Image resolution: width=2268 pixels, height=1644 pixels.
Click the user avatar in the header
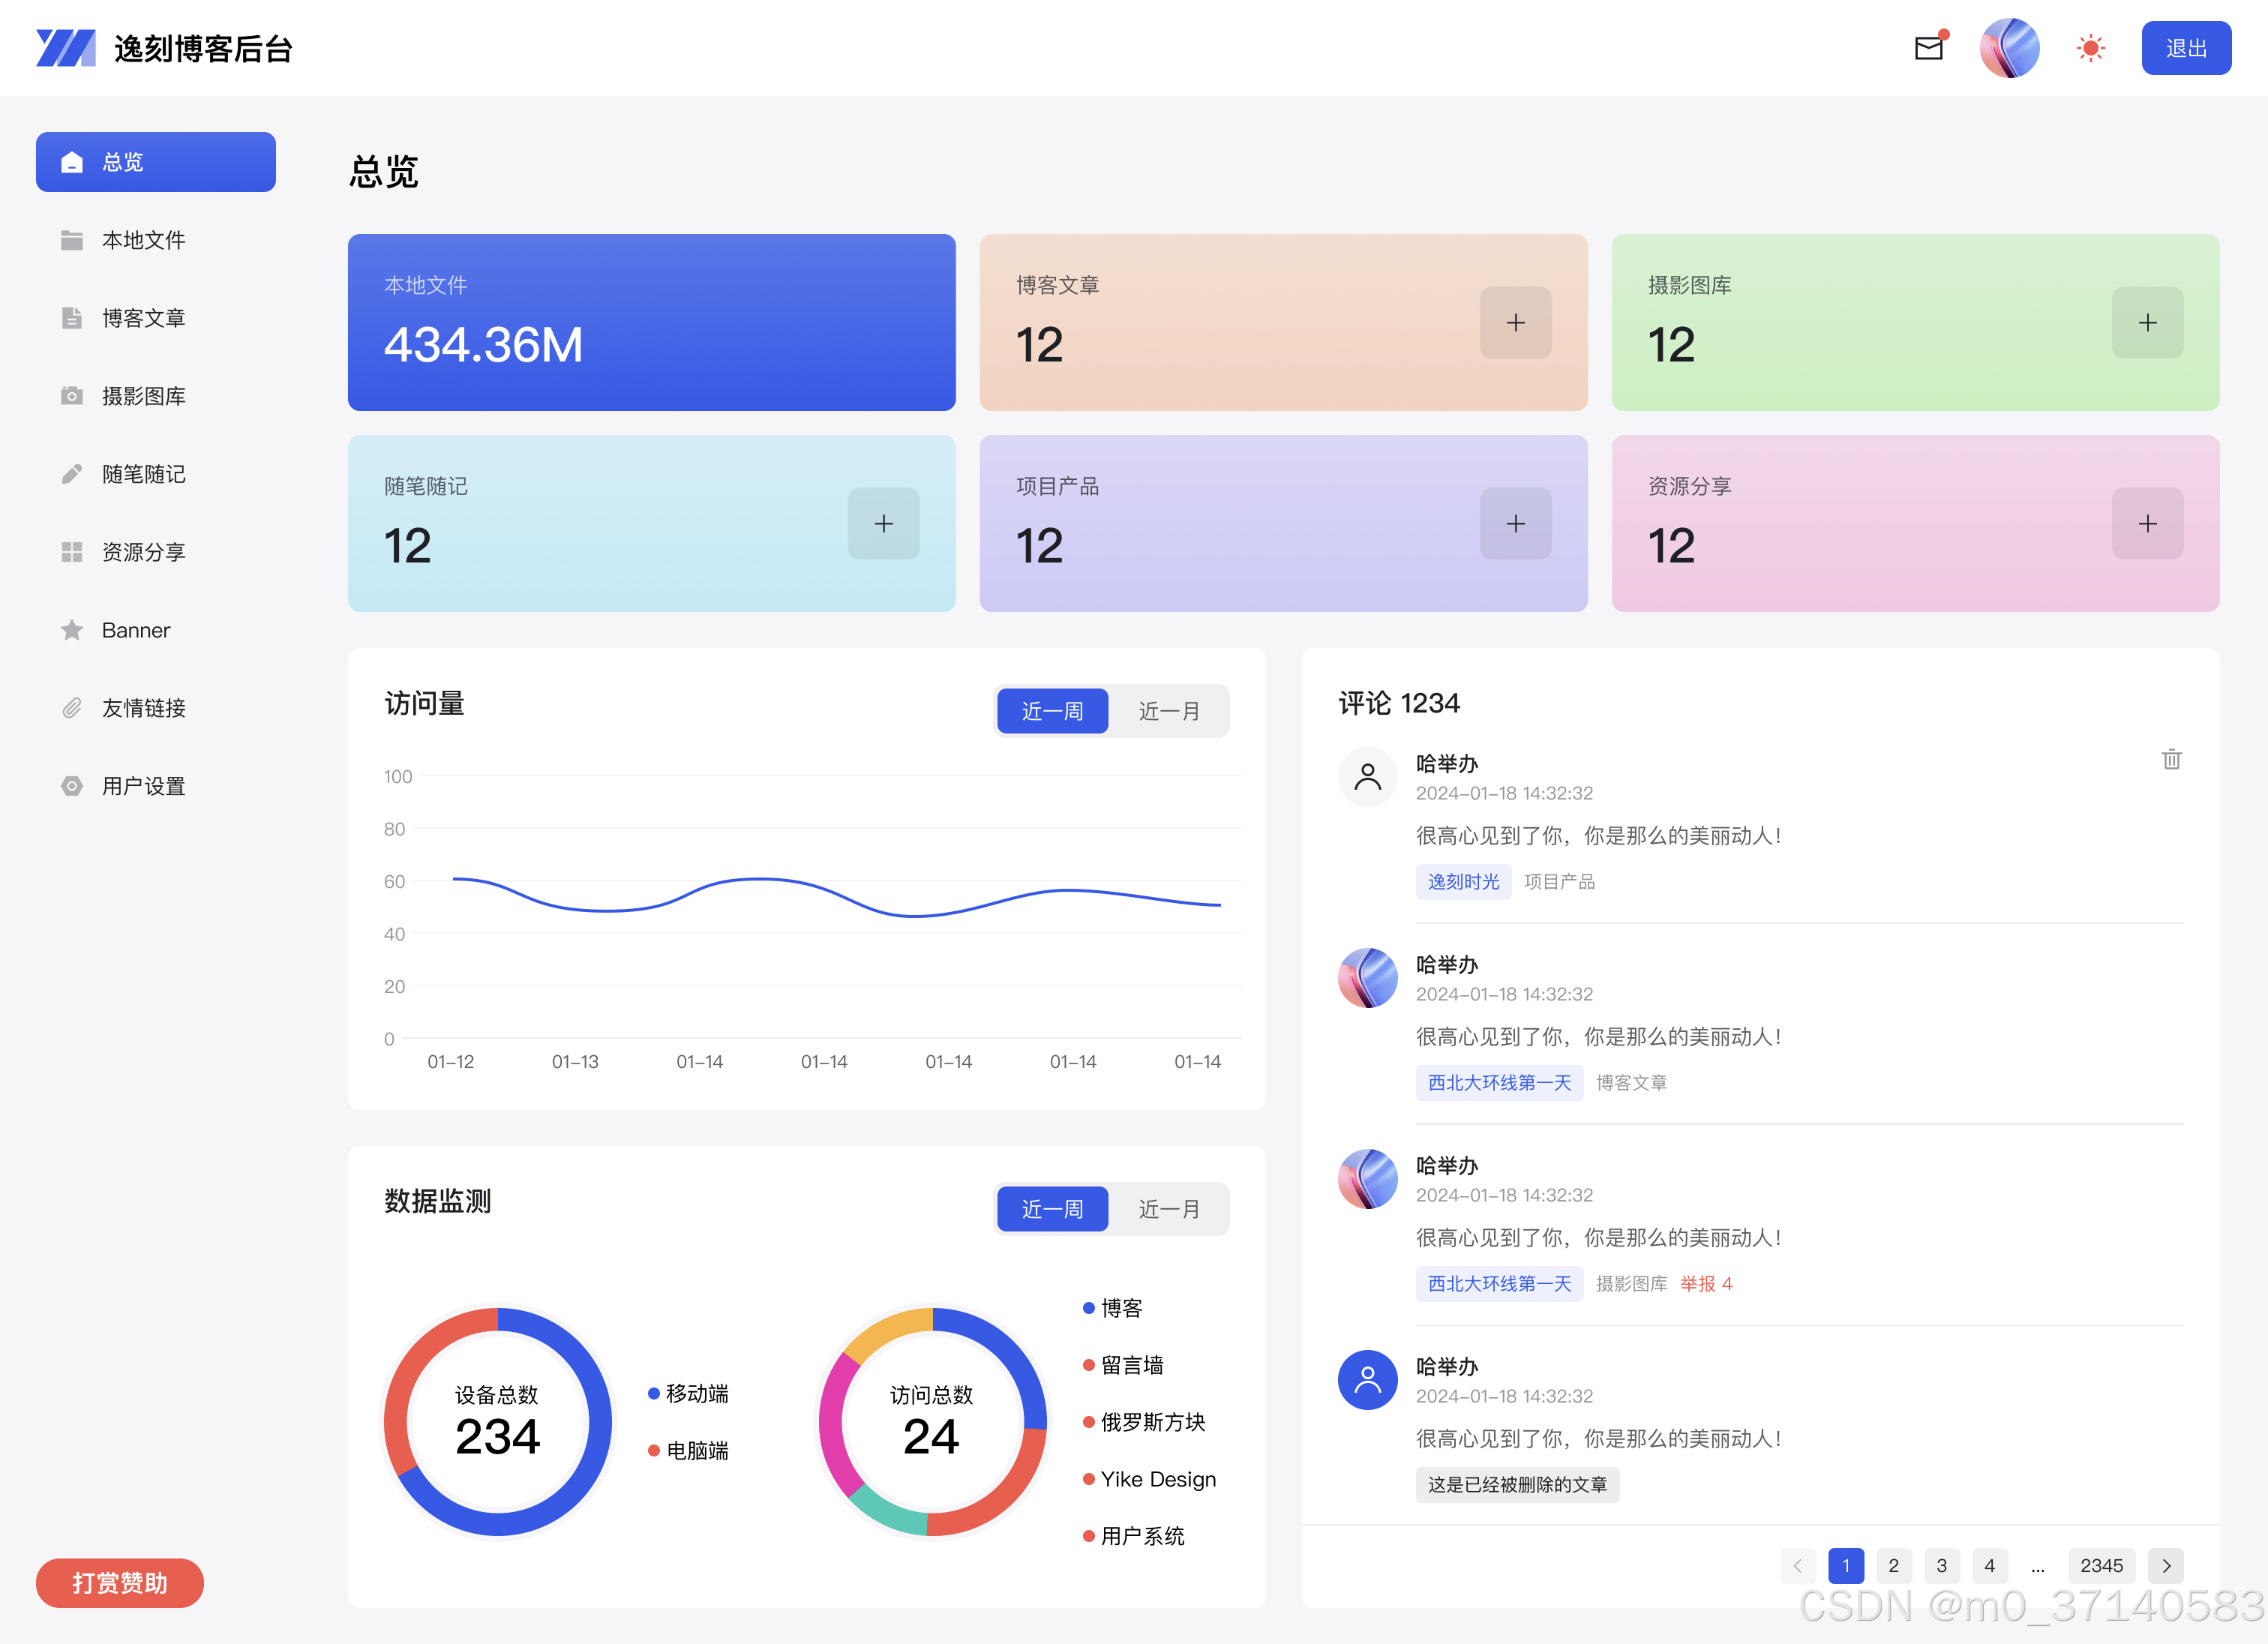click(2009, 48)
